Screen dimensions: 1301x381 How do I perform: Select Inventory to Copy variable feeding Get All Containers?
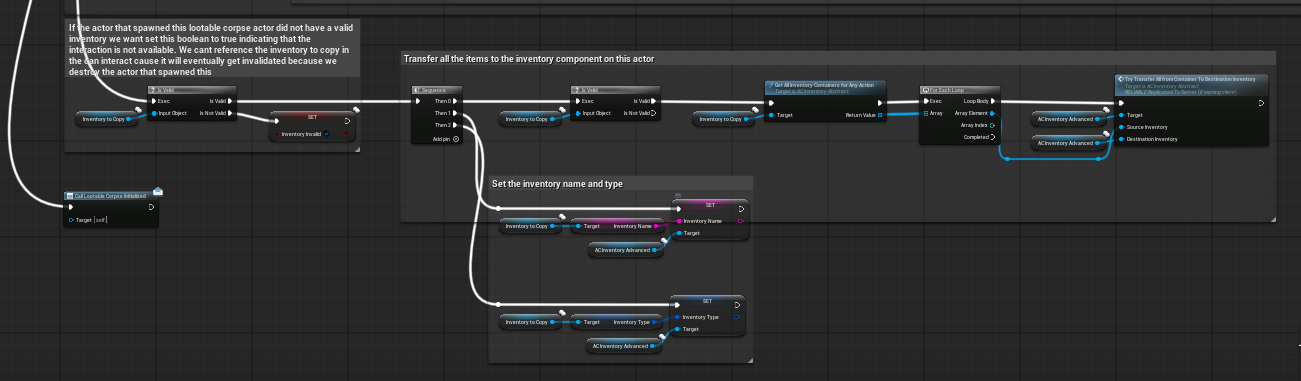point(723,119)
